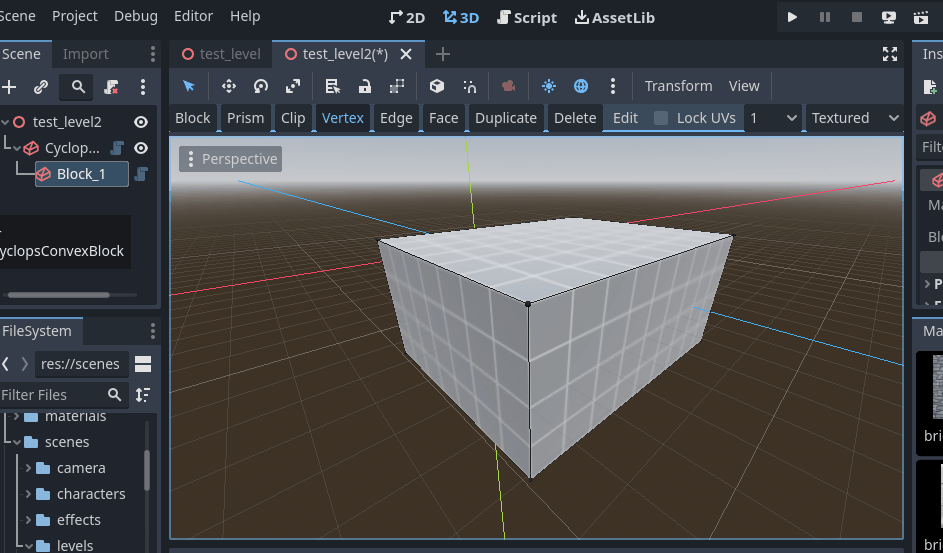
Task: Open the Debug menu
Action: click(x=136, y=16)
